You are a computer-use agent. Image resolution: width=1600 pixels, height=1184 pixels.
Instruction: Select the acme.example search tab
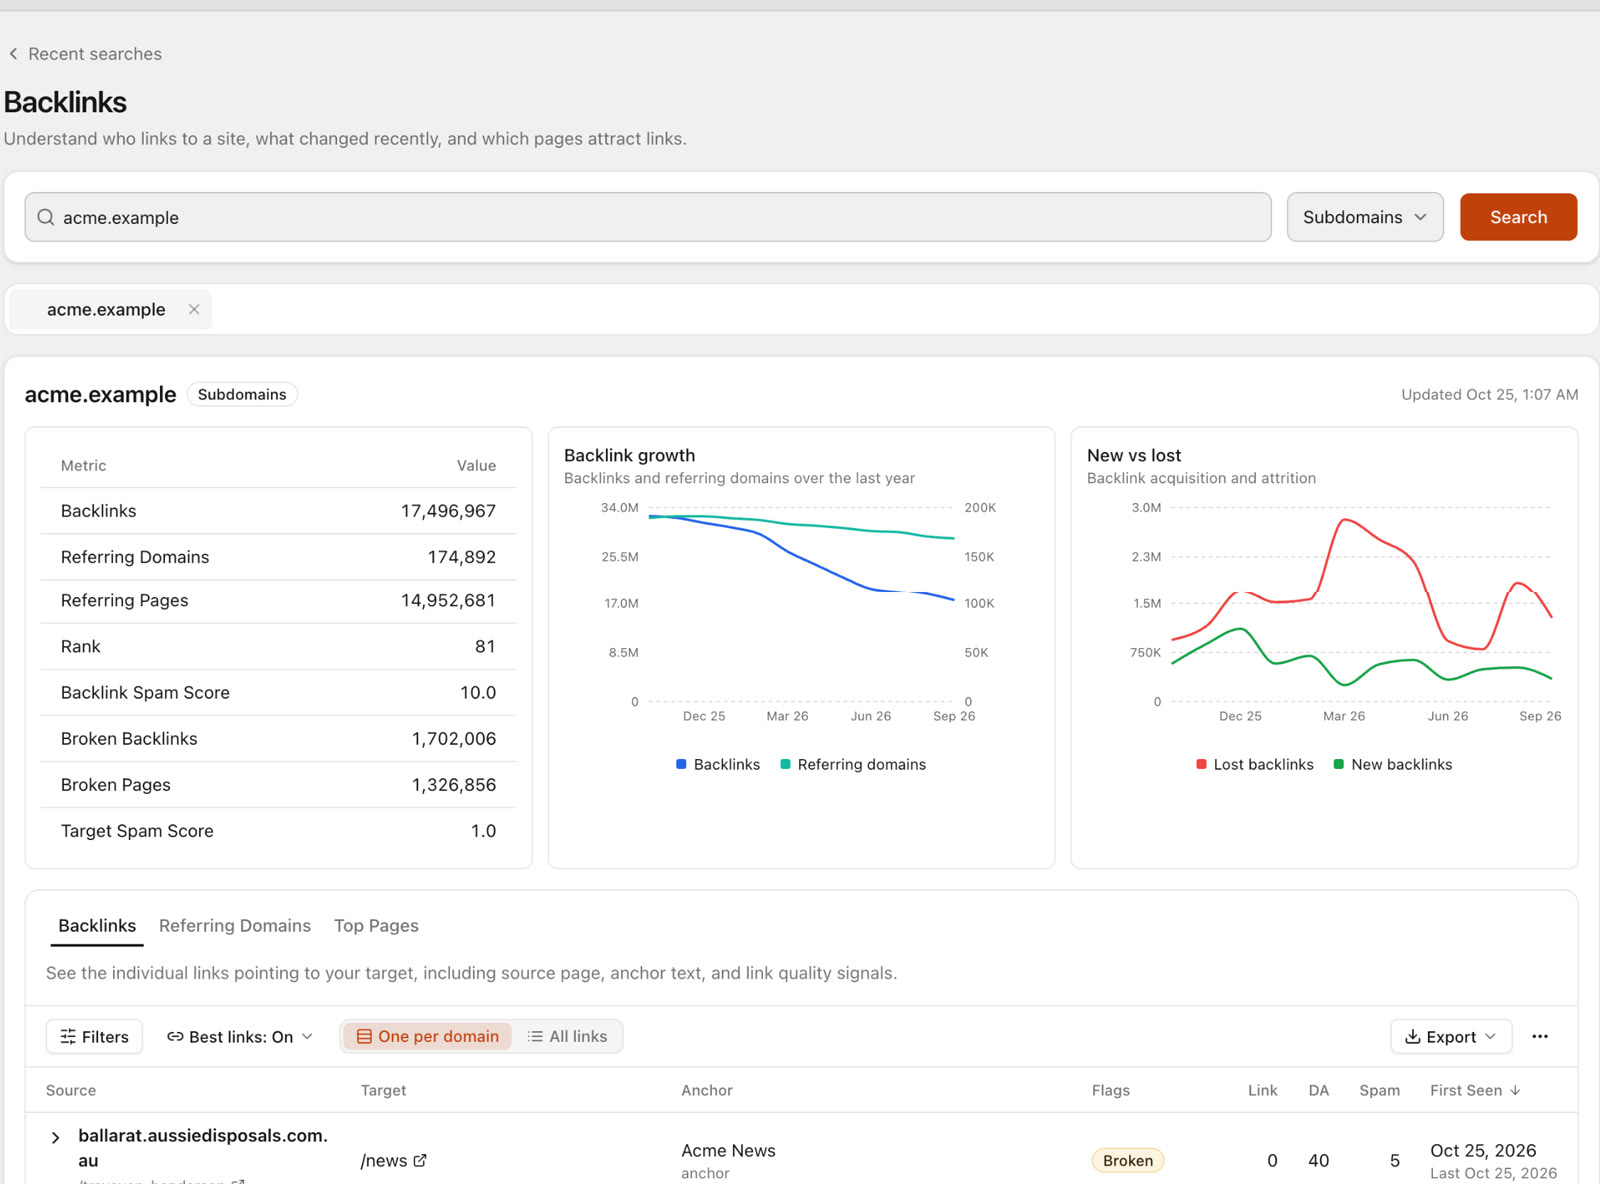click(x=106, y=310)
